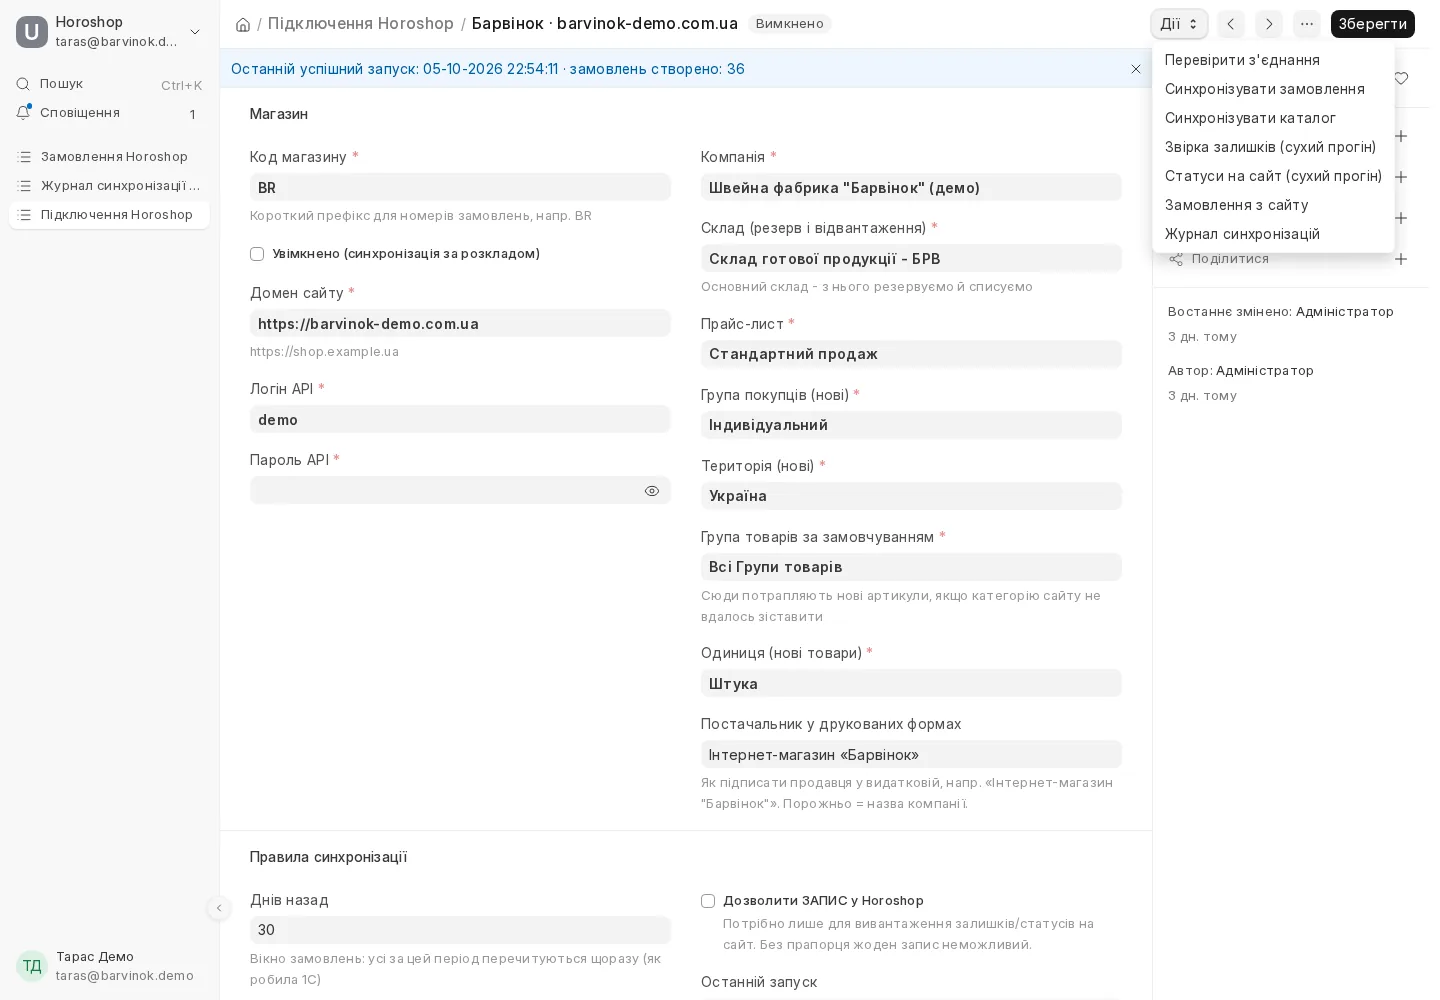Dismiss the last successful run banner
The height and width of the screenshot is (1000, 1440).
[1136, 69]
